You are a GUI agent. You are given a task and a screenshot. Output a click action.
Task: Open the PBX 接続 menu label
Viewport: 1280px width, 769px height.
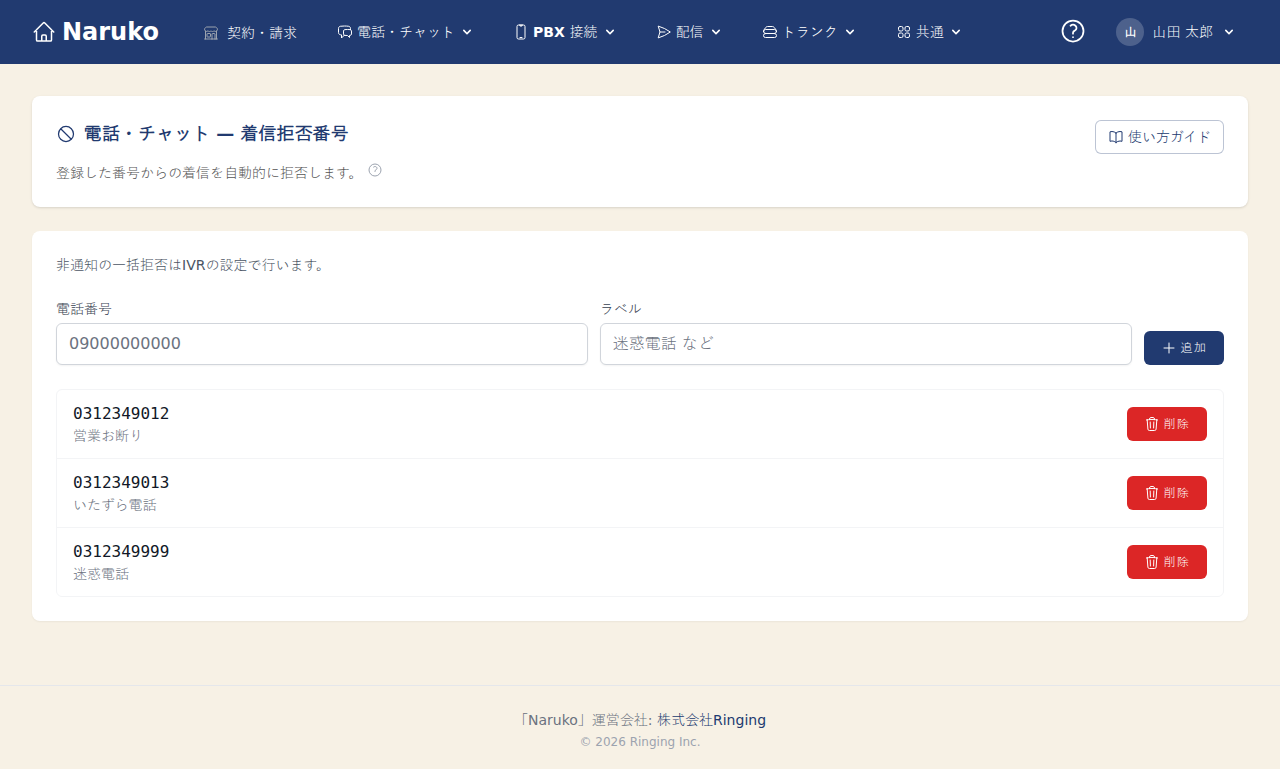[565, 32]
